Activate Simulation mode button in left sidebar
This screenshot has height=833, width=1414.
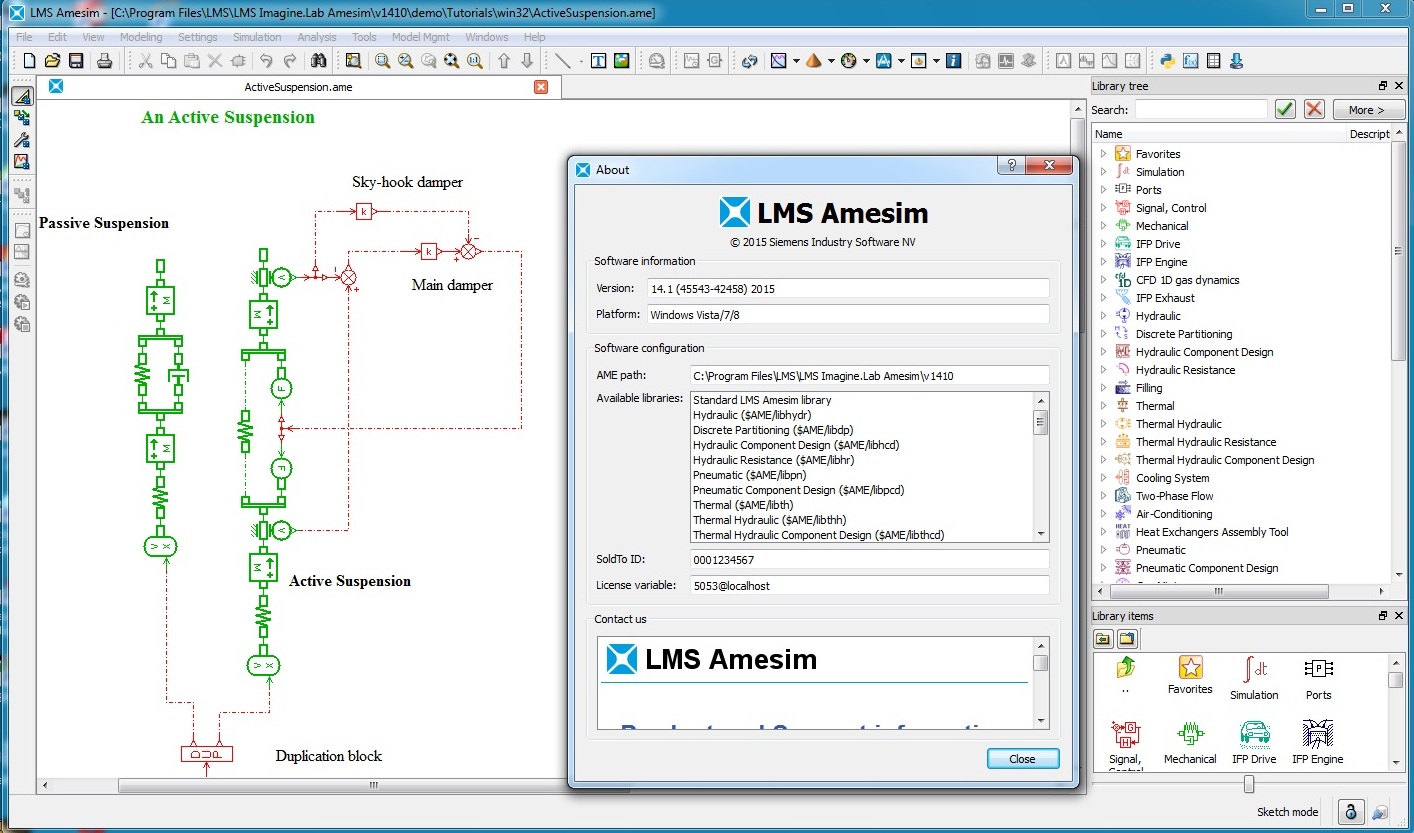[22, 161]
